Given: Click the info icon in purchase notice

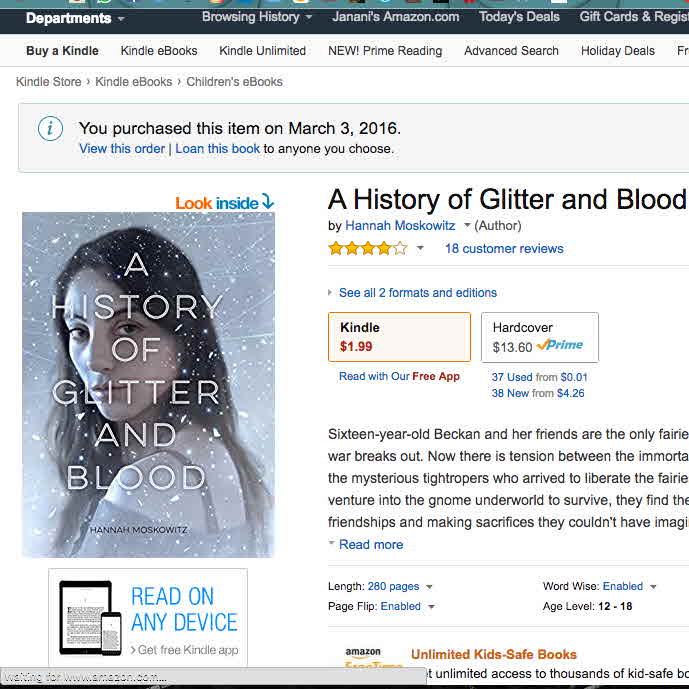Looking at the screenshot, I should click(x=50, y=129).
